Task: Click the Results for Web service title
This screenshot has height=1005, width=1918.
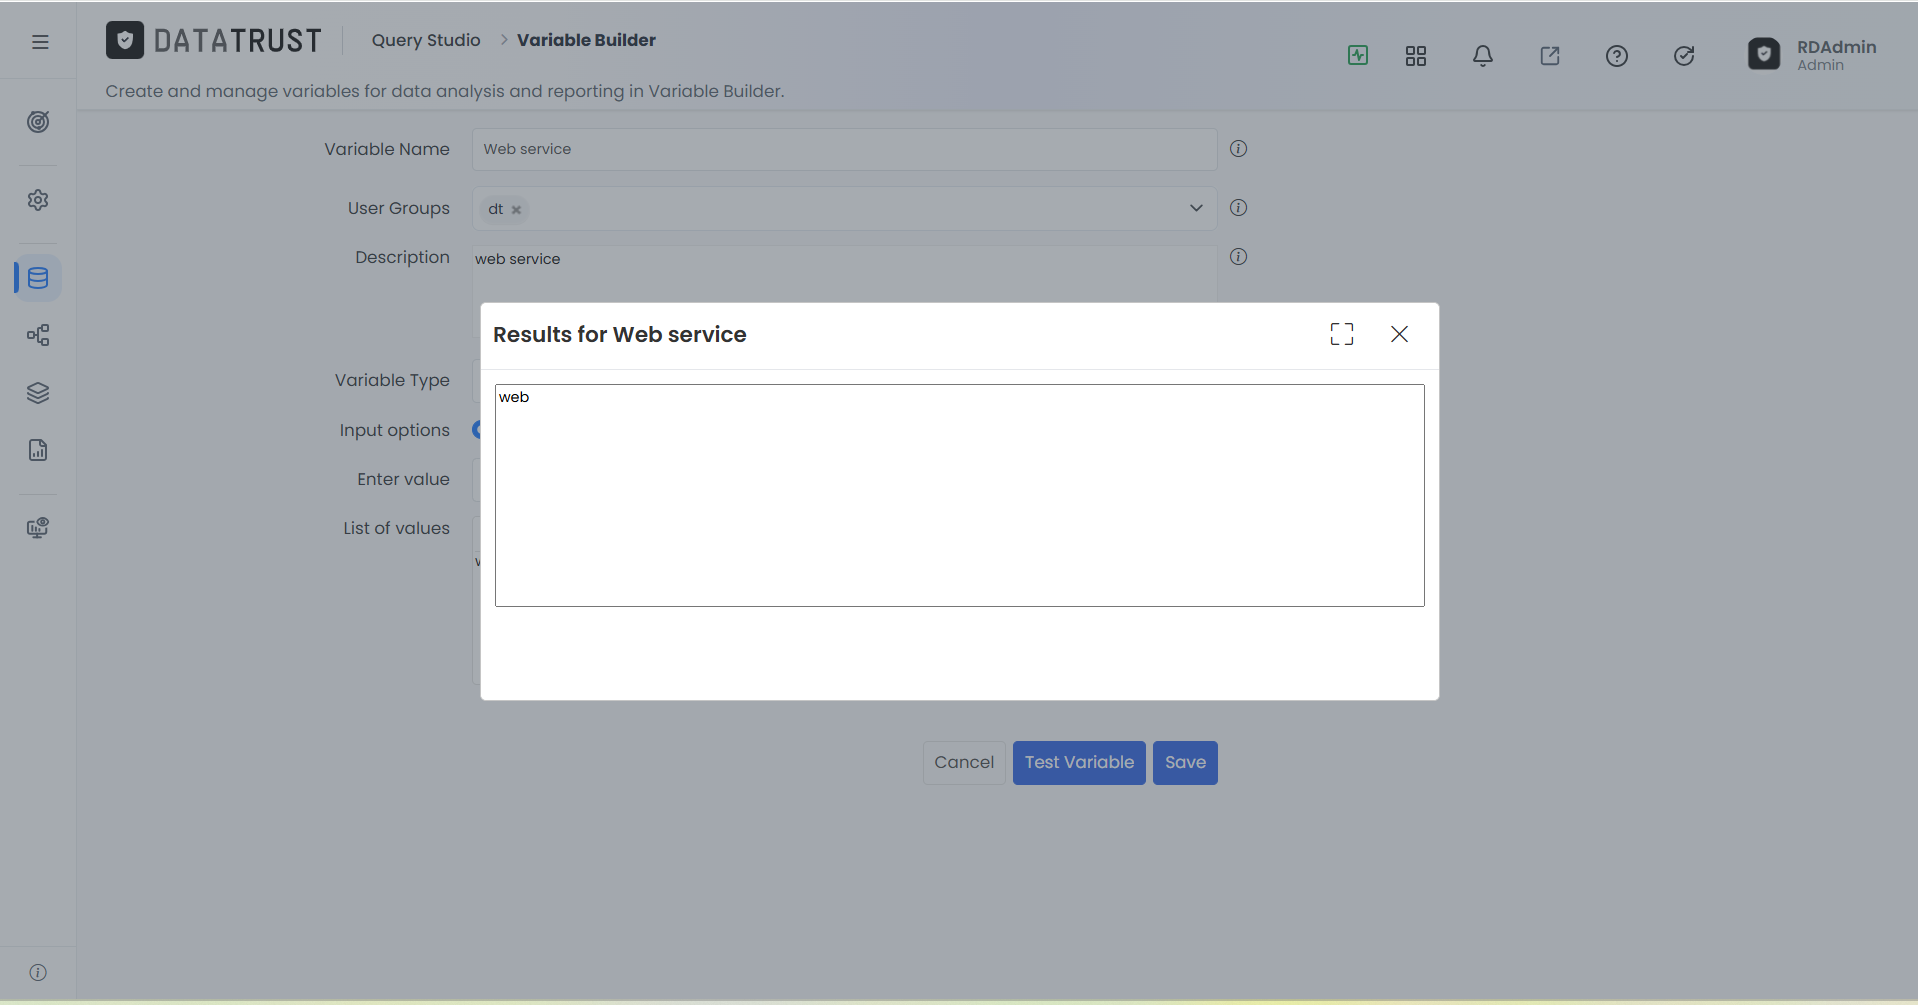Action: 620,334
